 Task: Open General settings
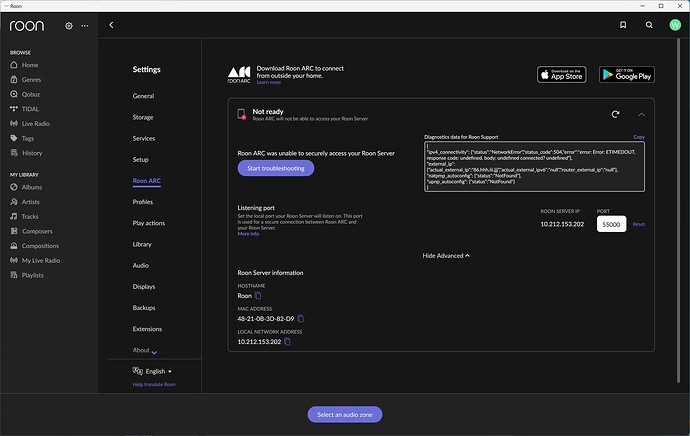pyautogui.click(x=143, y=96)
